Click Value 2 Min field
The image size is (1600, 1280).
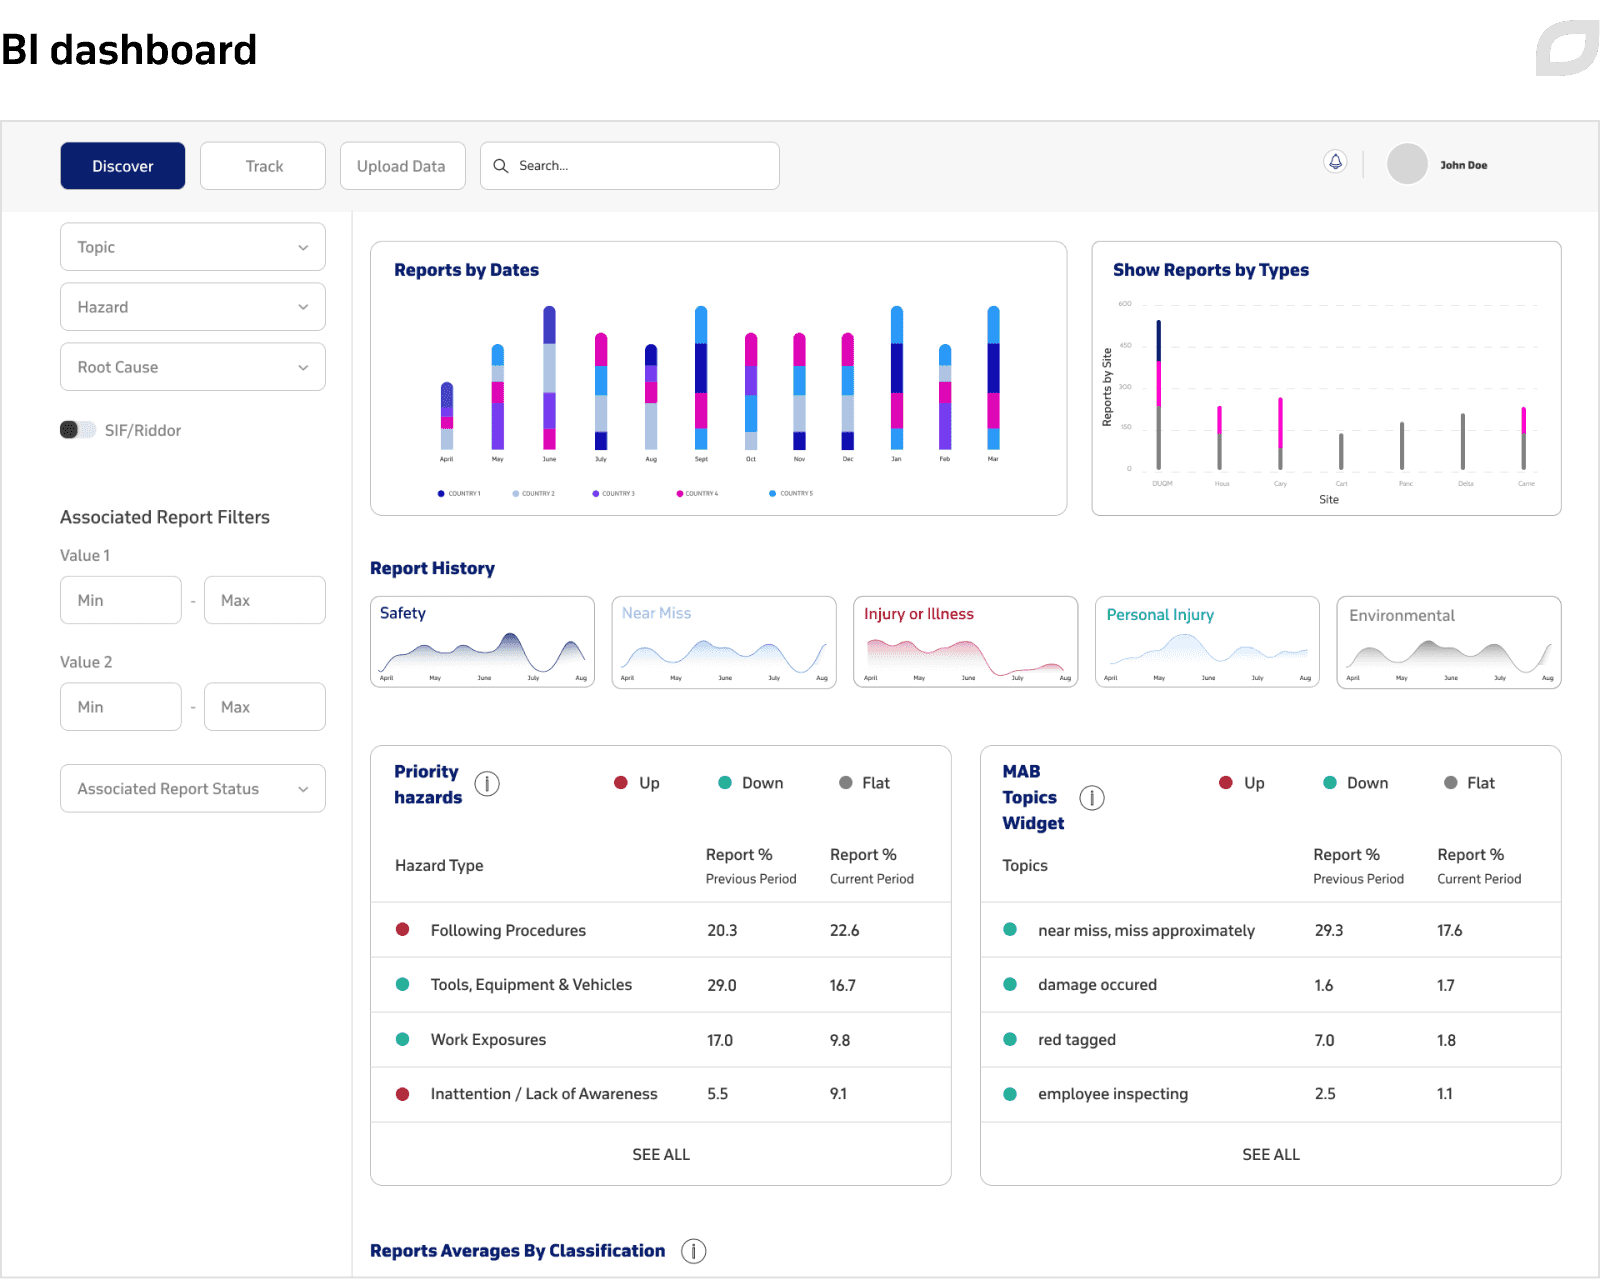tap(121, 707)
